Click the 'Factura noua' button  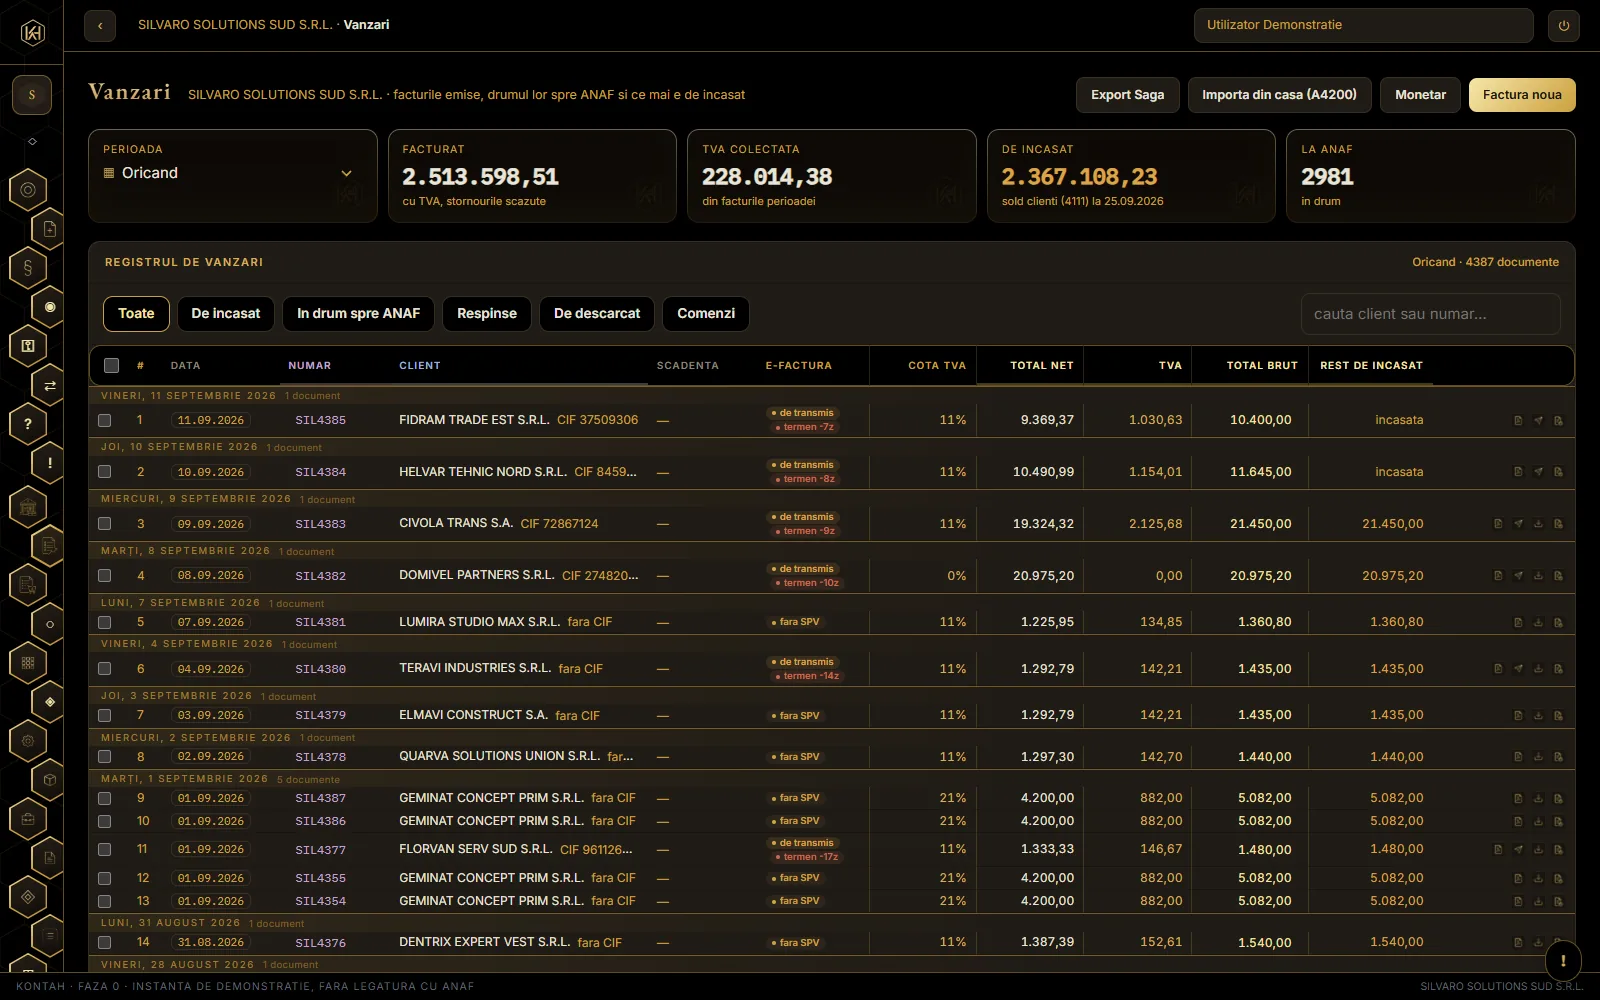[x=1522, y=95]
